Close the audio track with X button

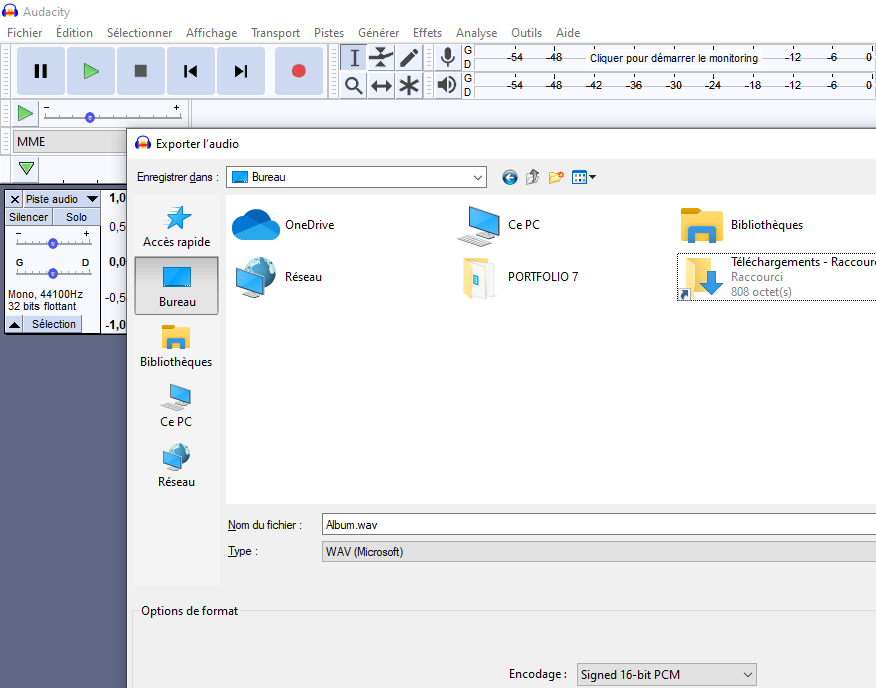[x=15, y=199]
